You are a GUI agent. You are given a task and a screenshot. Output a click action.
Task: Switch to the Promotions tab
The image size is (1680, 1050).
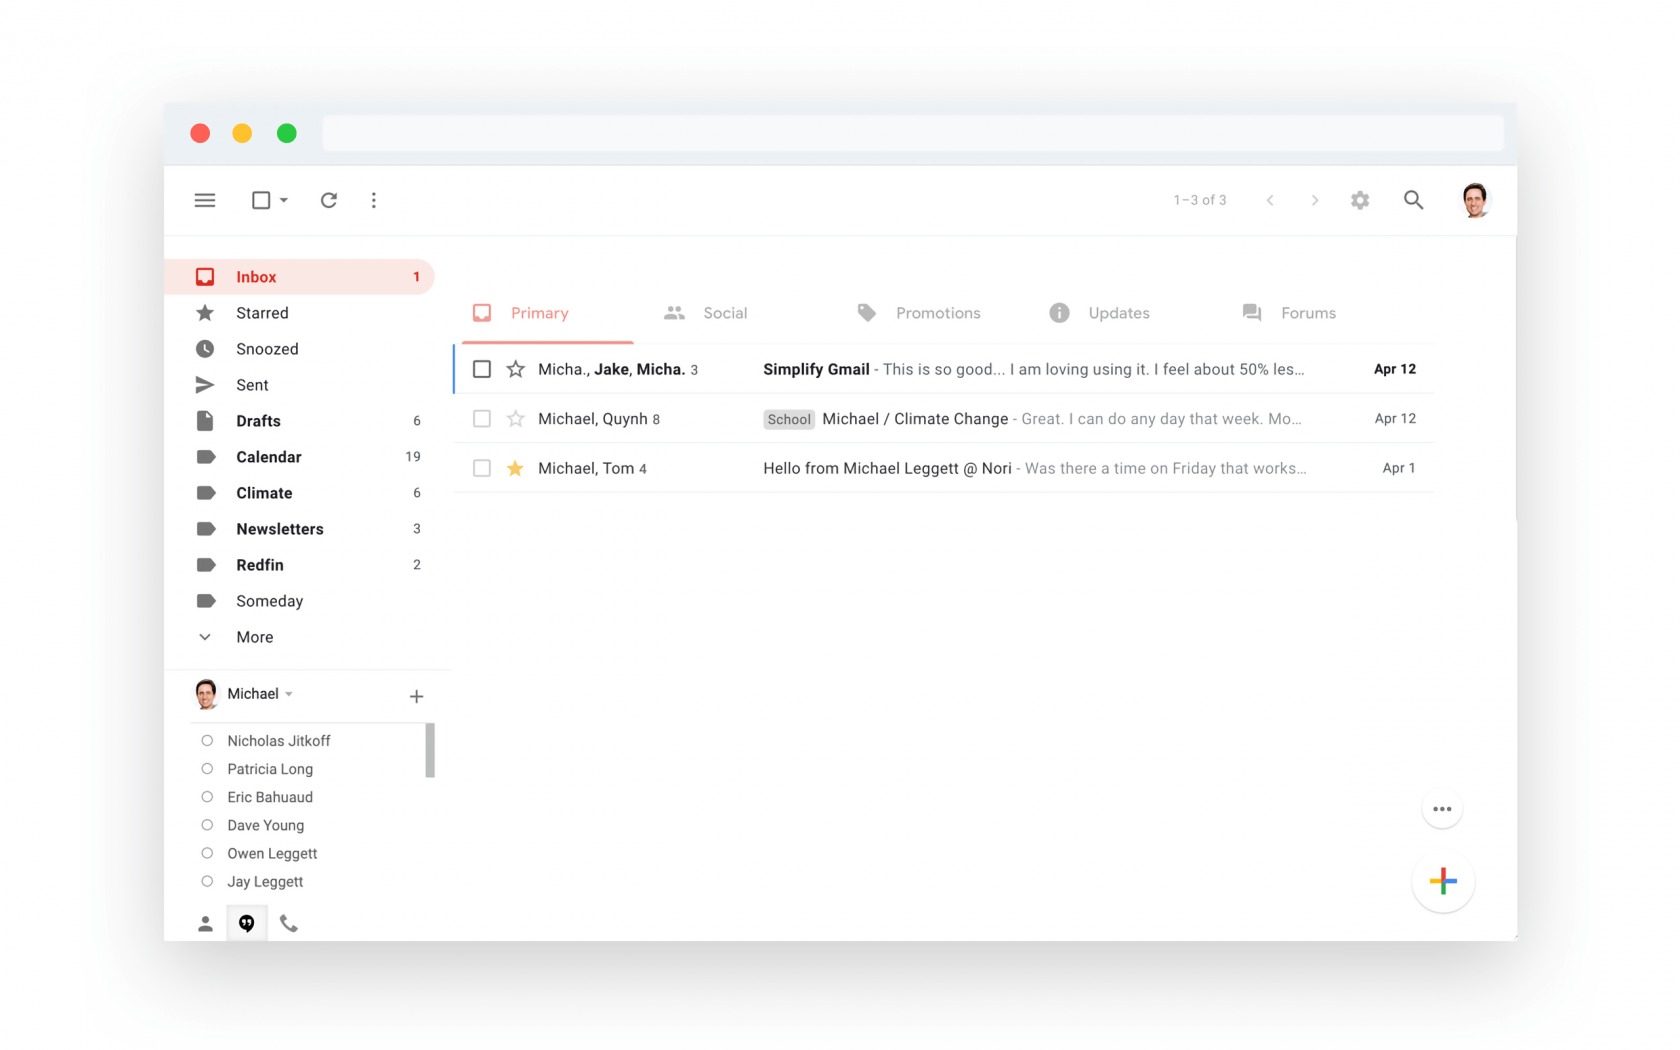click(x=937, y=313)
